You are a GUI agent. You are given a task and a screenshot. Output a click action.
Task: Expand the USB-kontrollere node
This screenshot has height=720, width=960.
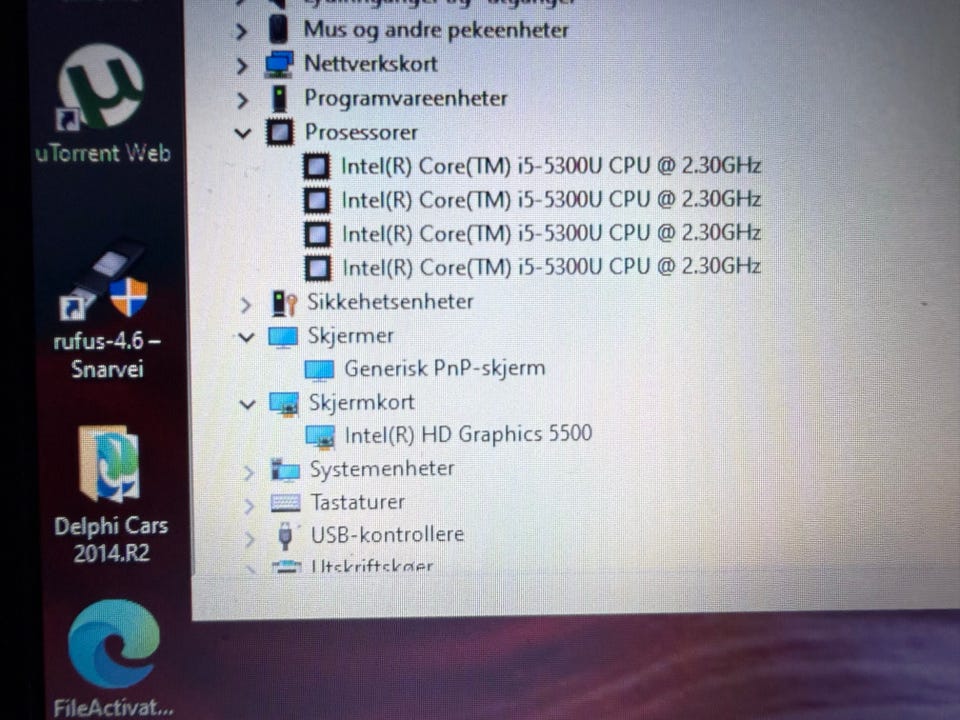[250, 538]
